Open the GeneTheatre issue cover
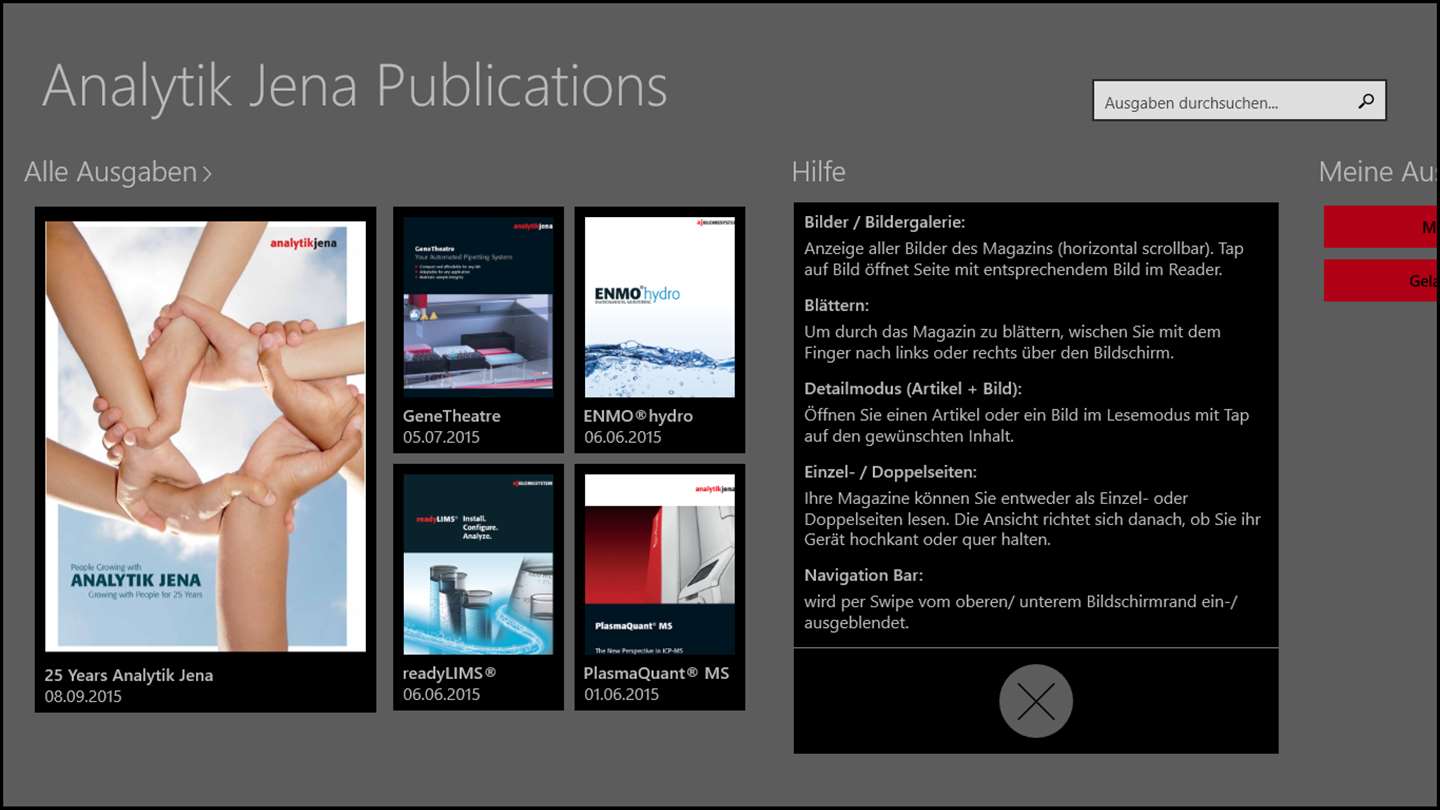 [x=478, y=307]
